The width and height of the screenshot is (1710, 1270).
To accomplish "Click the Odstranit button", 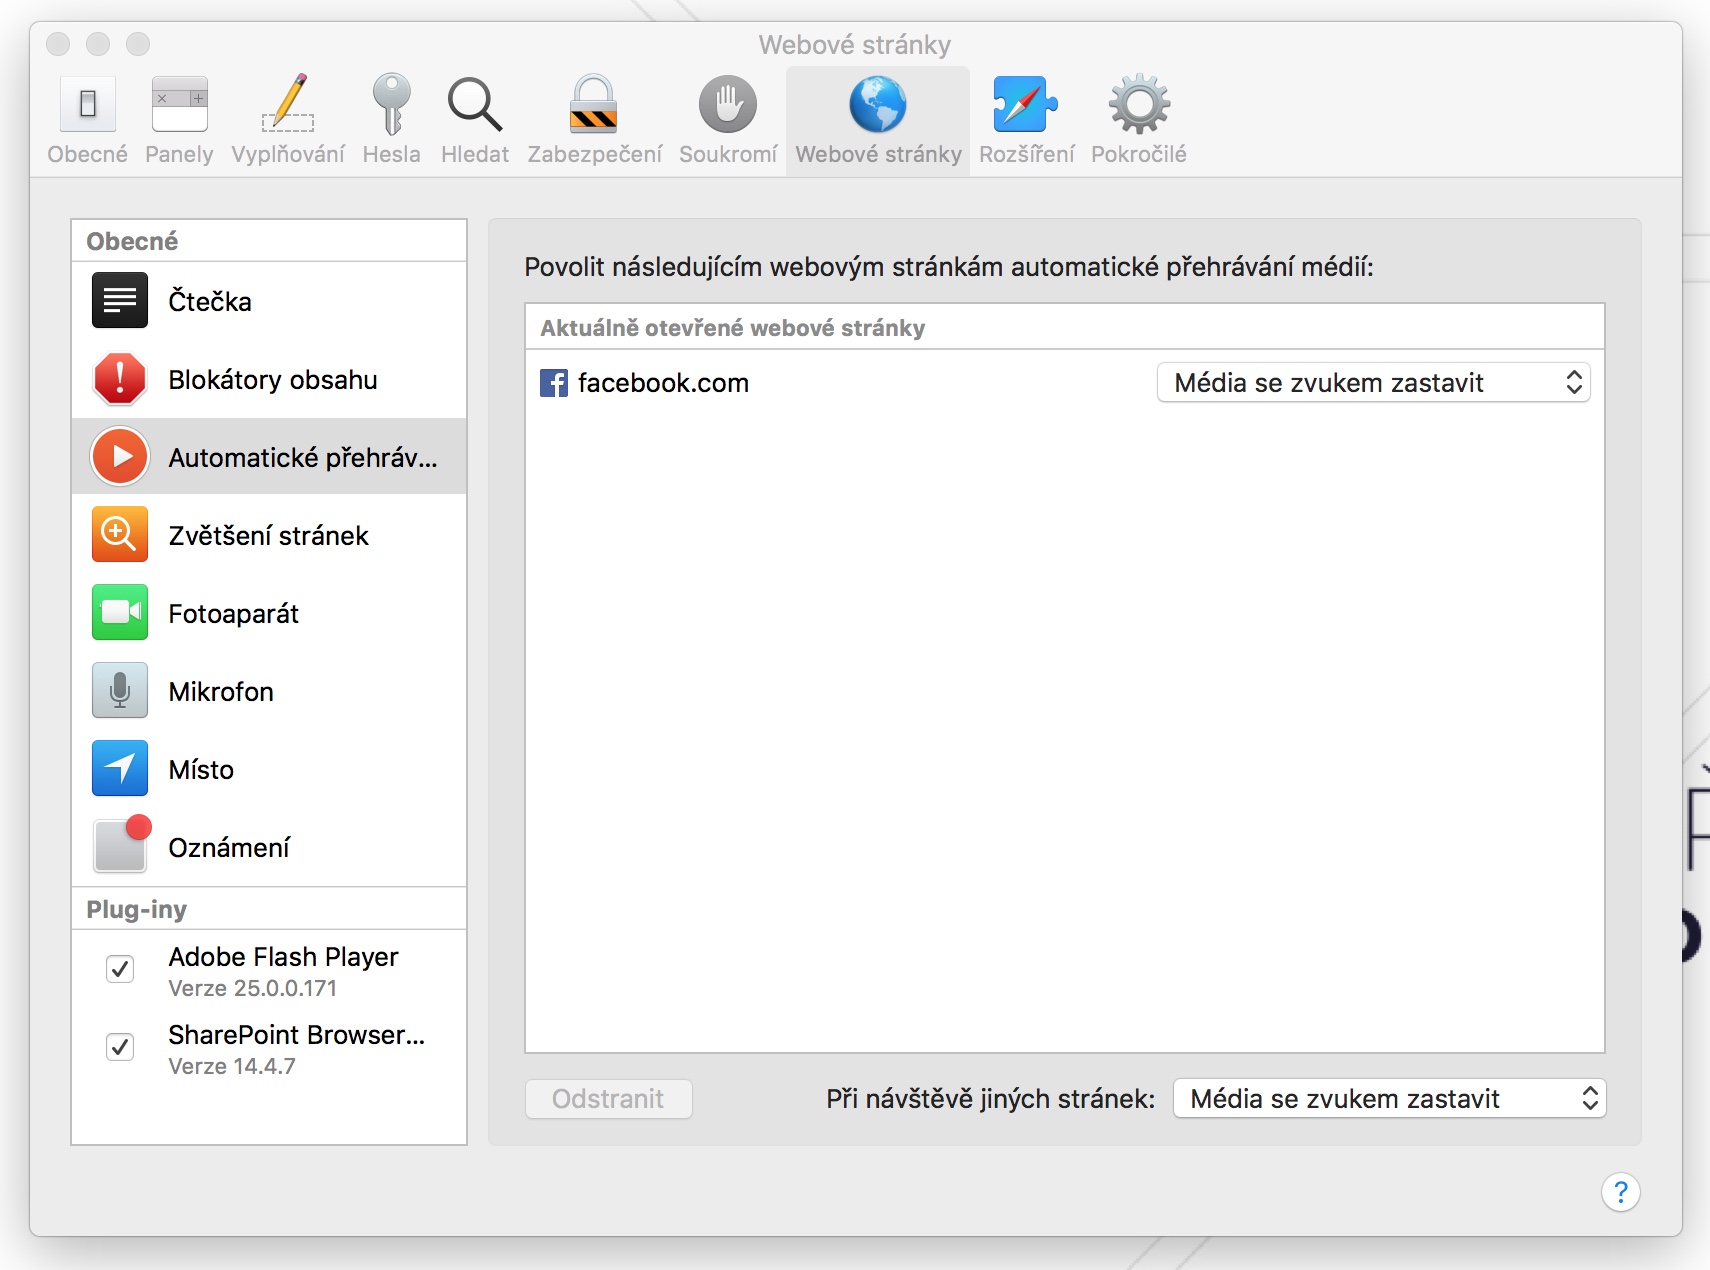I will click(609, 1099).
